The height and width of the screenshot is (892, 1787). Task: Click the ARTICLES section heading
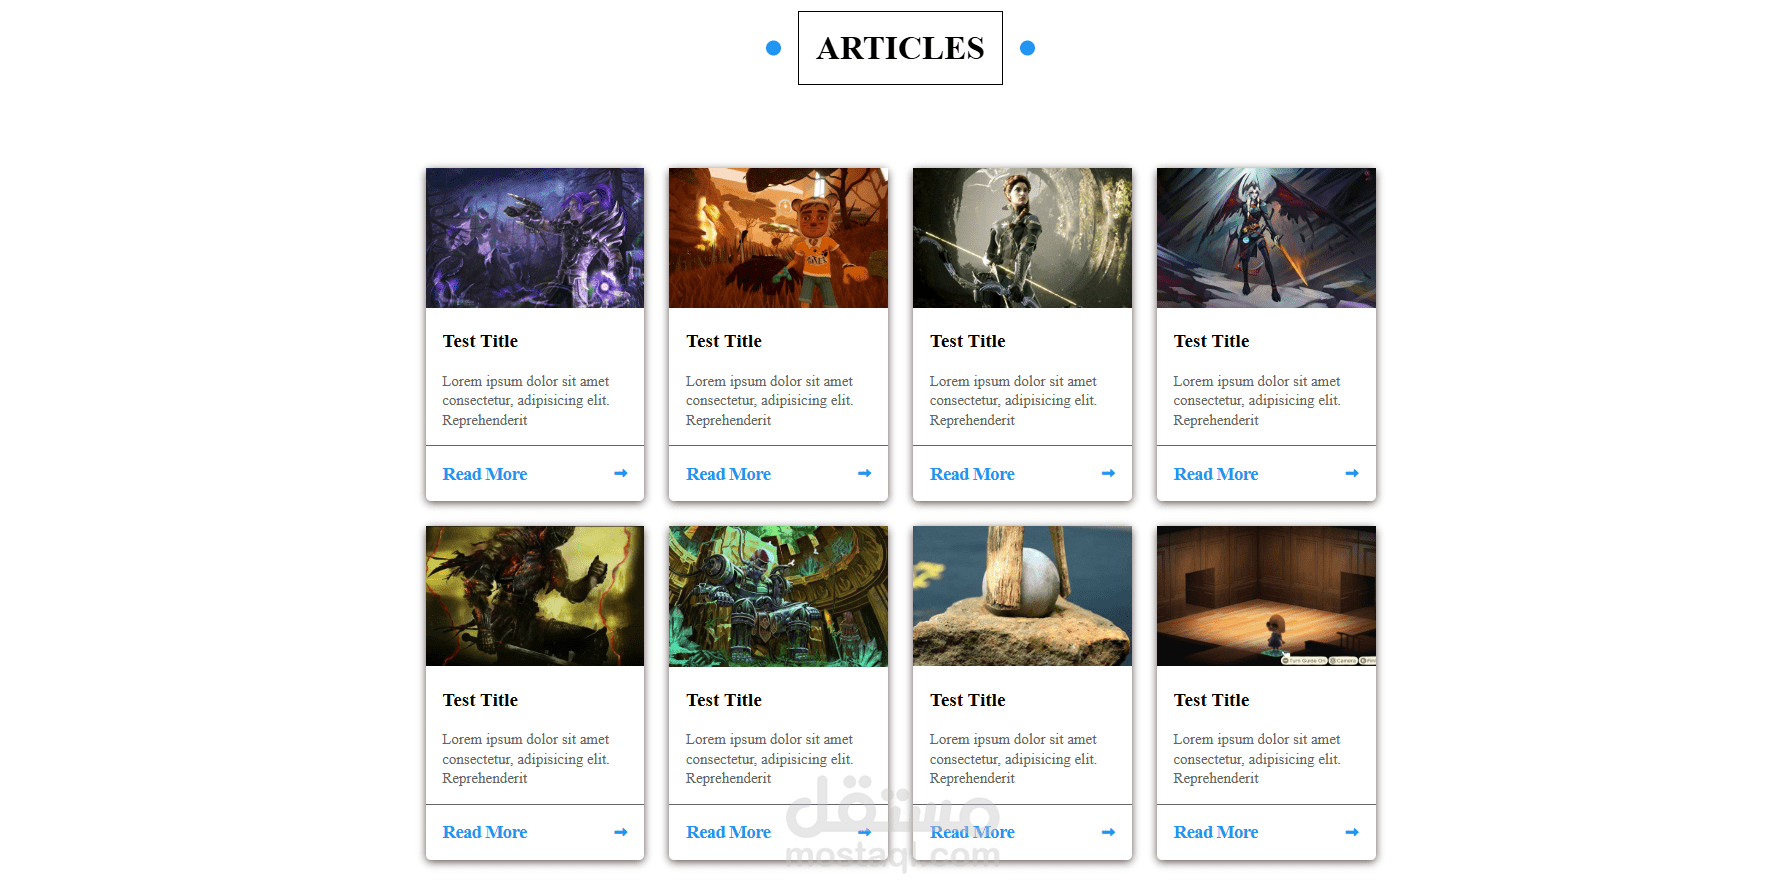tap(900, 48)
